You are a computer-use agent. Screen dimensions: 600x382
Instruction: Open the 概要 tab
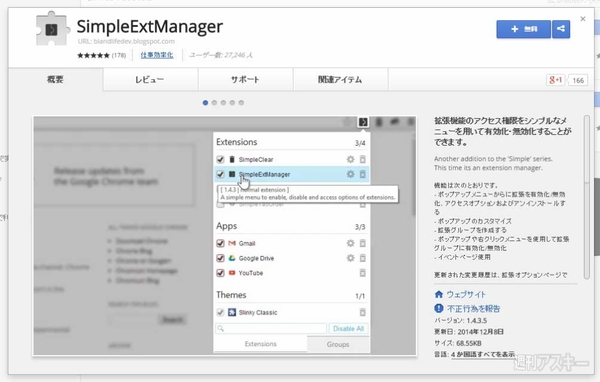point(55,80)
